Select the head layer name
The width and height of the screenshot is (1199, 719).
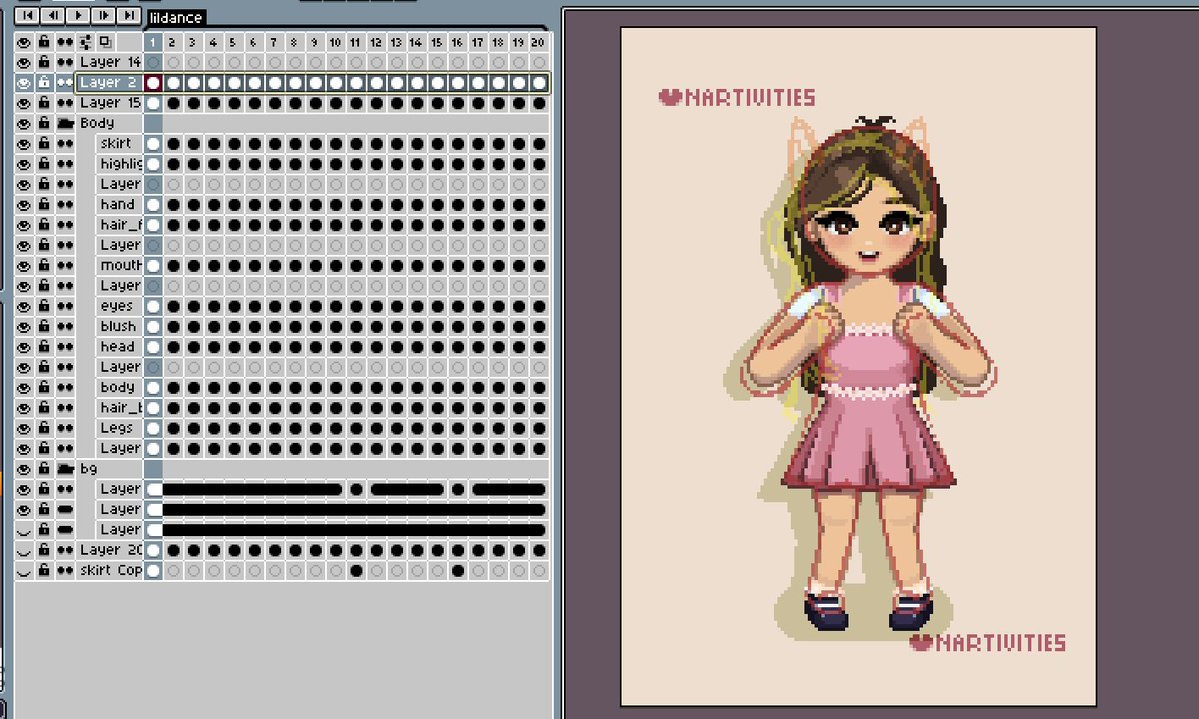tap(120, 346)
